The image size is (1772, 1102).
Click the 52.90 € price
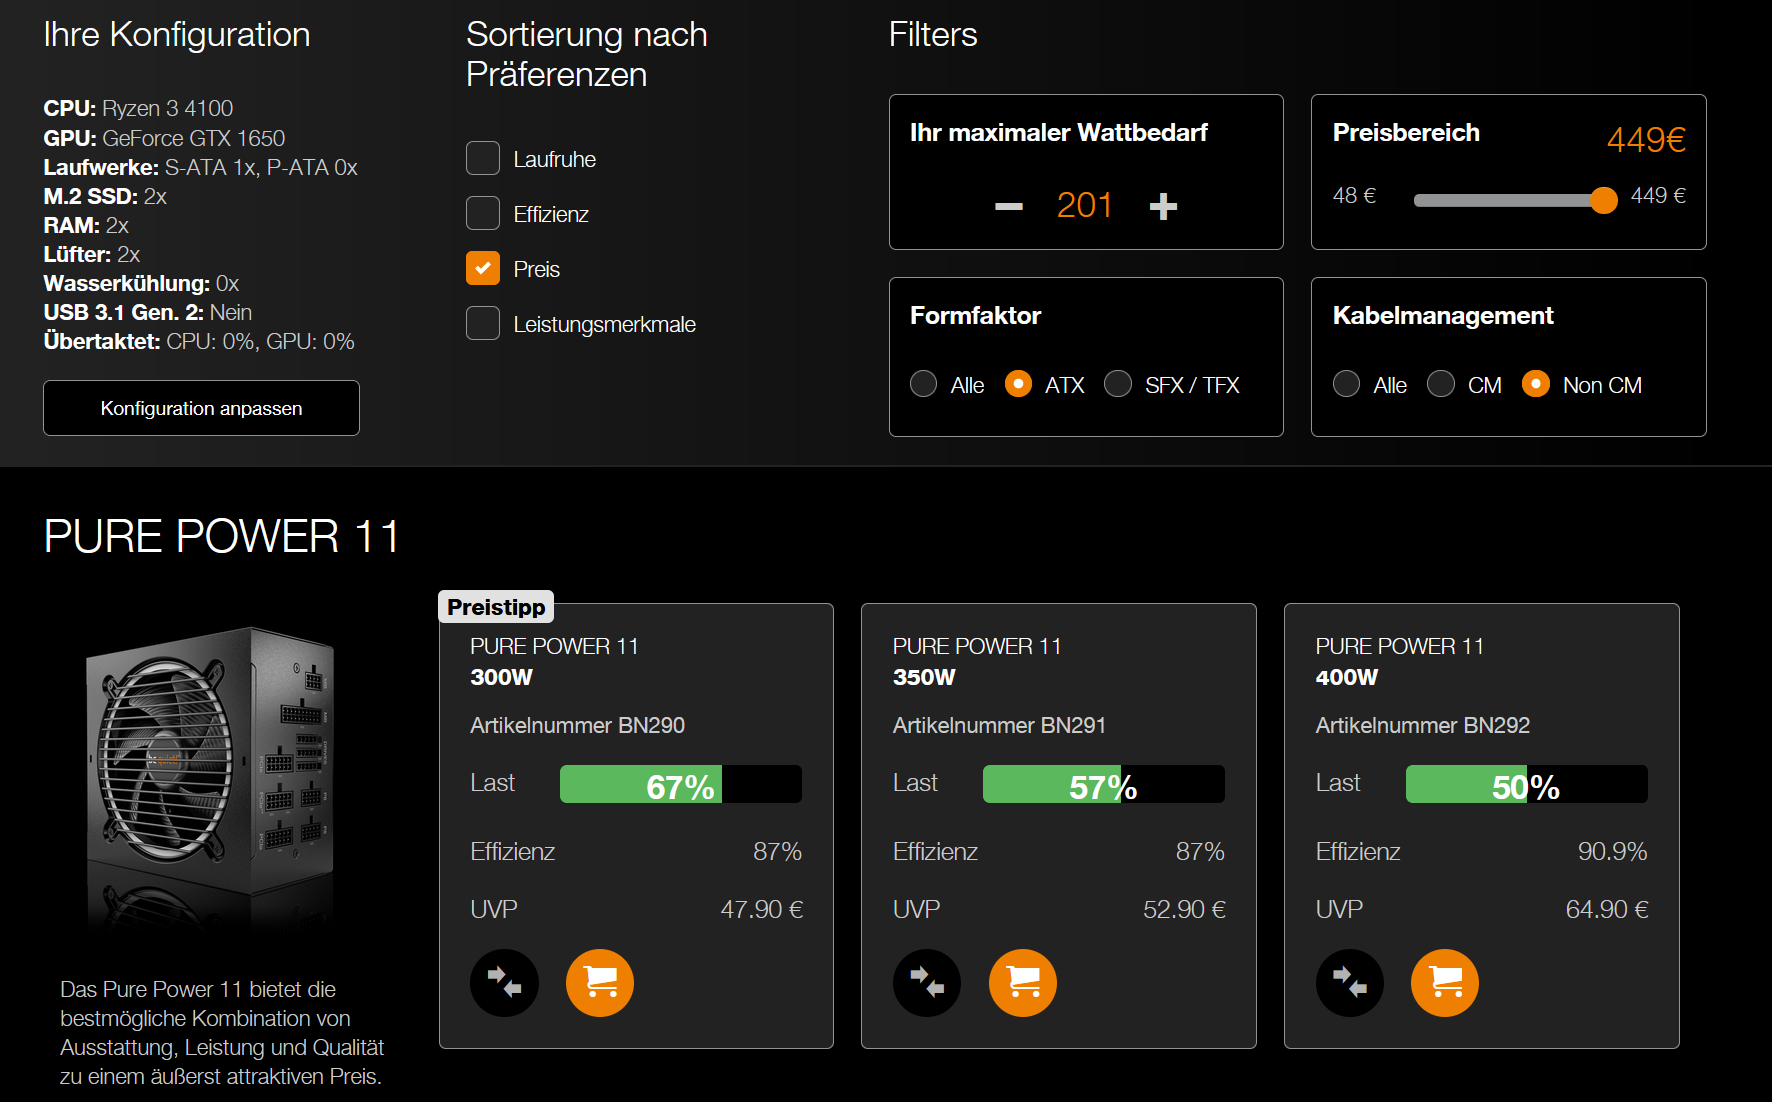(x=1185, y=909)
